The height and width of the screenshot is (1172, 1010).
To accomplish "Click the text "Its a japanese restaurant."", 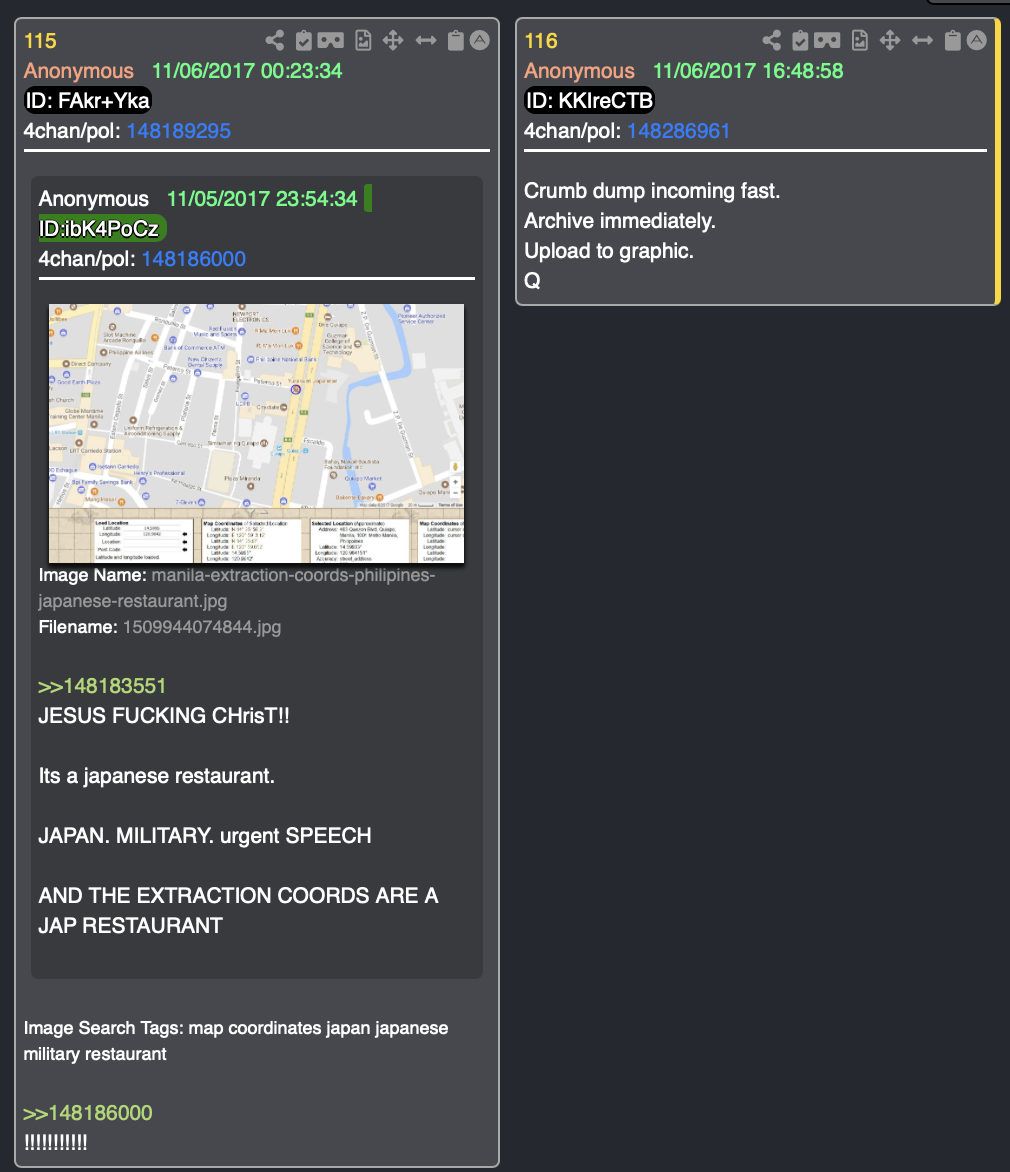I will pyautogui.click(x=156, y=776).
